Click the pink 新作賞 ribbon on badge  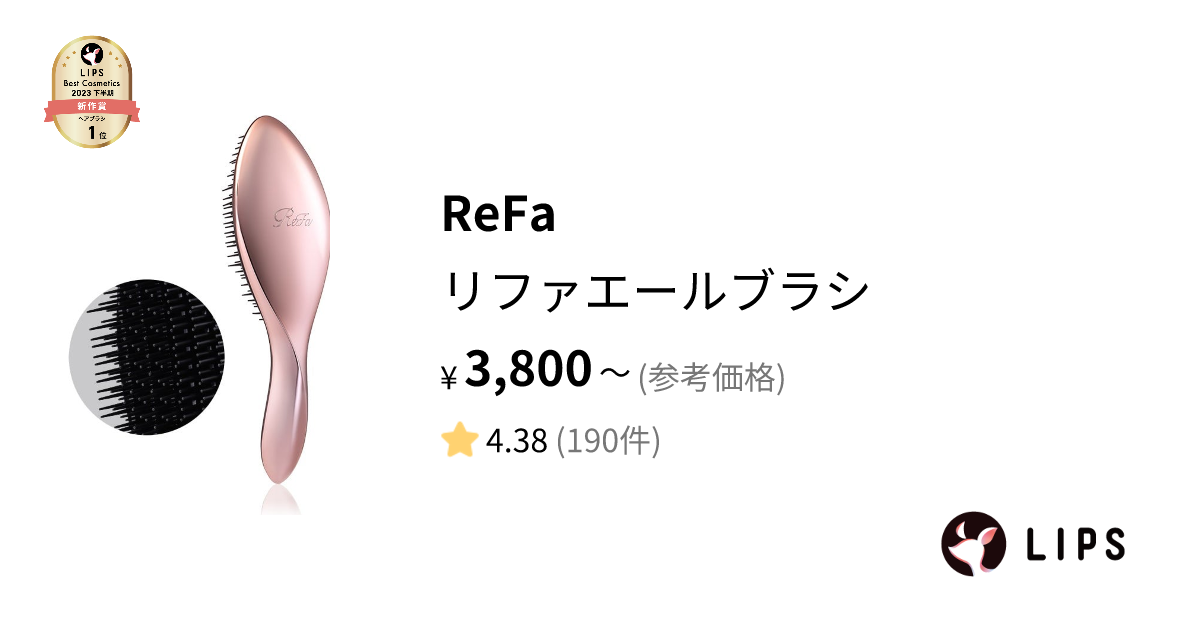pos(91,106)
